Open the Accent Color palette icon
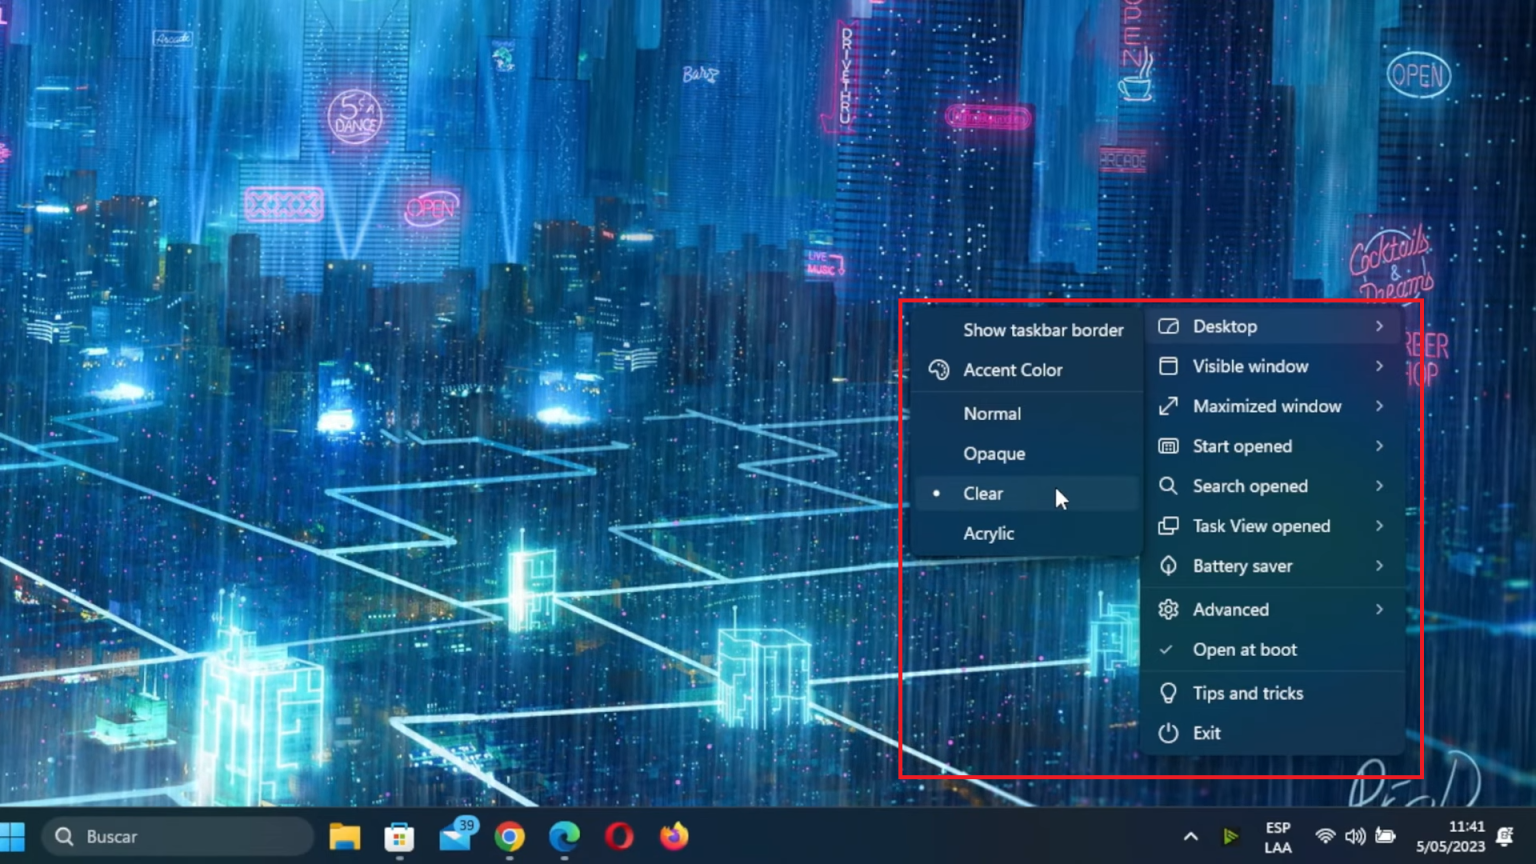The height and width of the screenshot is (864, 1536). 938,369
